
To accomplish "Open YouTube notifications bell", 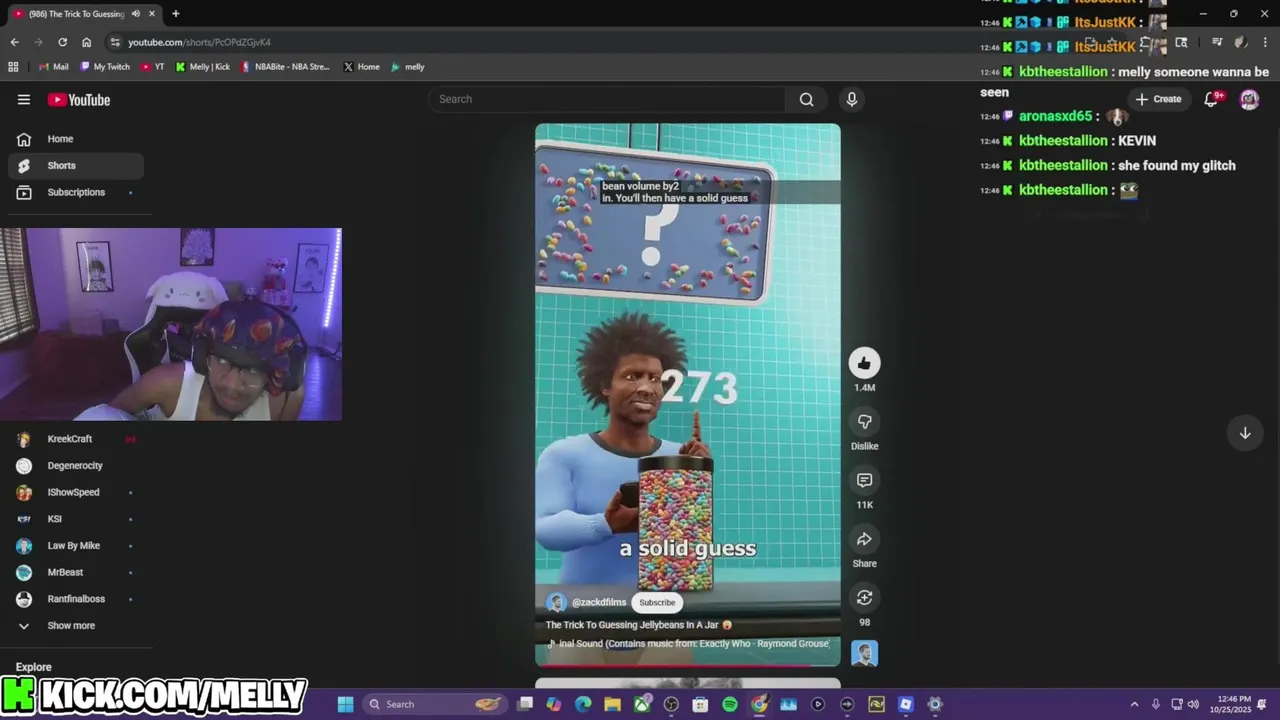I will pyautogui.click(x=1212, y=99).
